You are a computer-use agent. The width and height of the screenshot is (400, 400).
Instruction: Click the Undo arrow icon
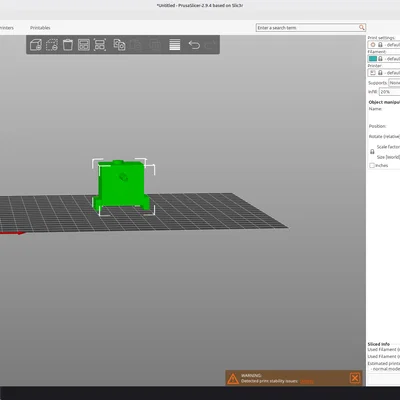tap(194, 45)
